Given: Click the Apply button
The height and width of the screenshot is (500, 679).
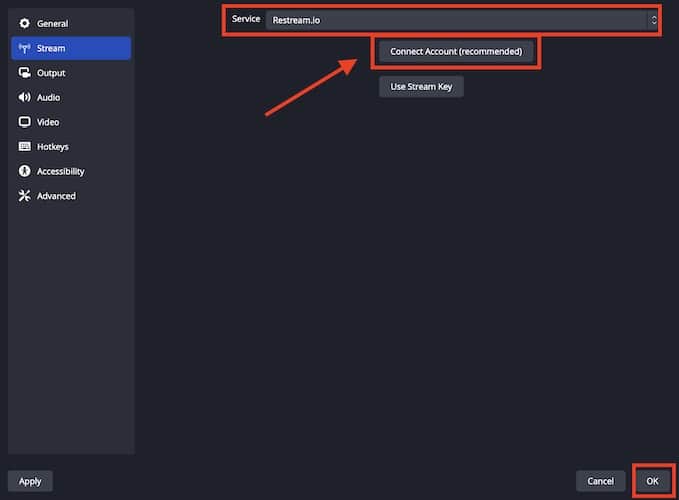Looking at the screenshot, I should tap(30, 481).
